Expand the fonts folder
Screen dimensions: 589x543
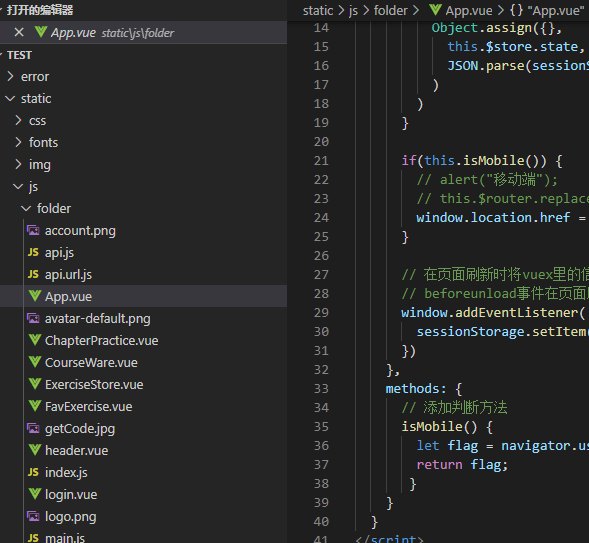click(x=18, y=143)
